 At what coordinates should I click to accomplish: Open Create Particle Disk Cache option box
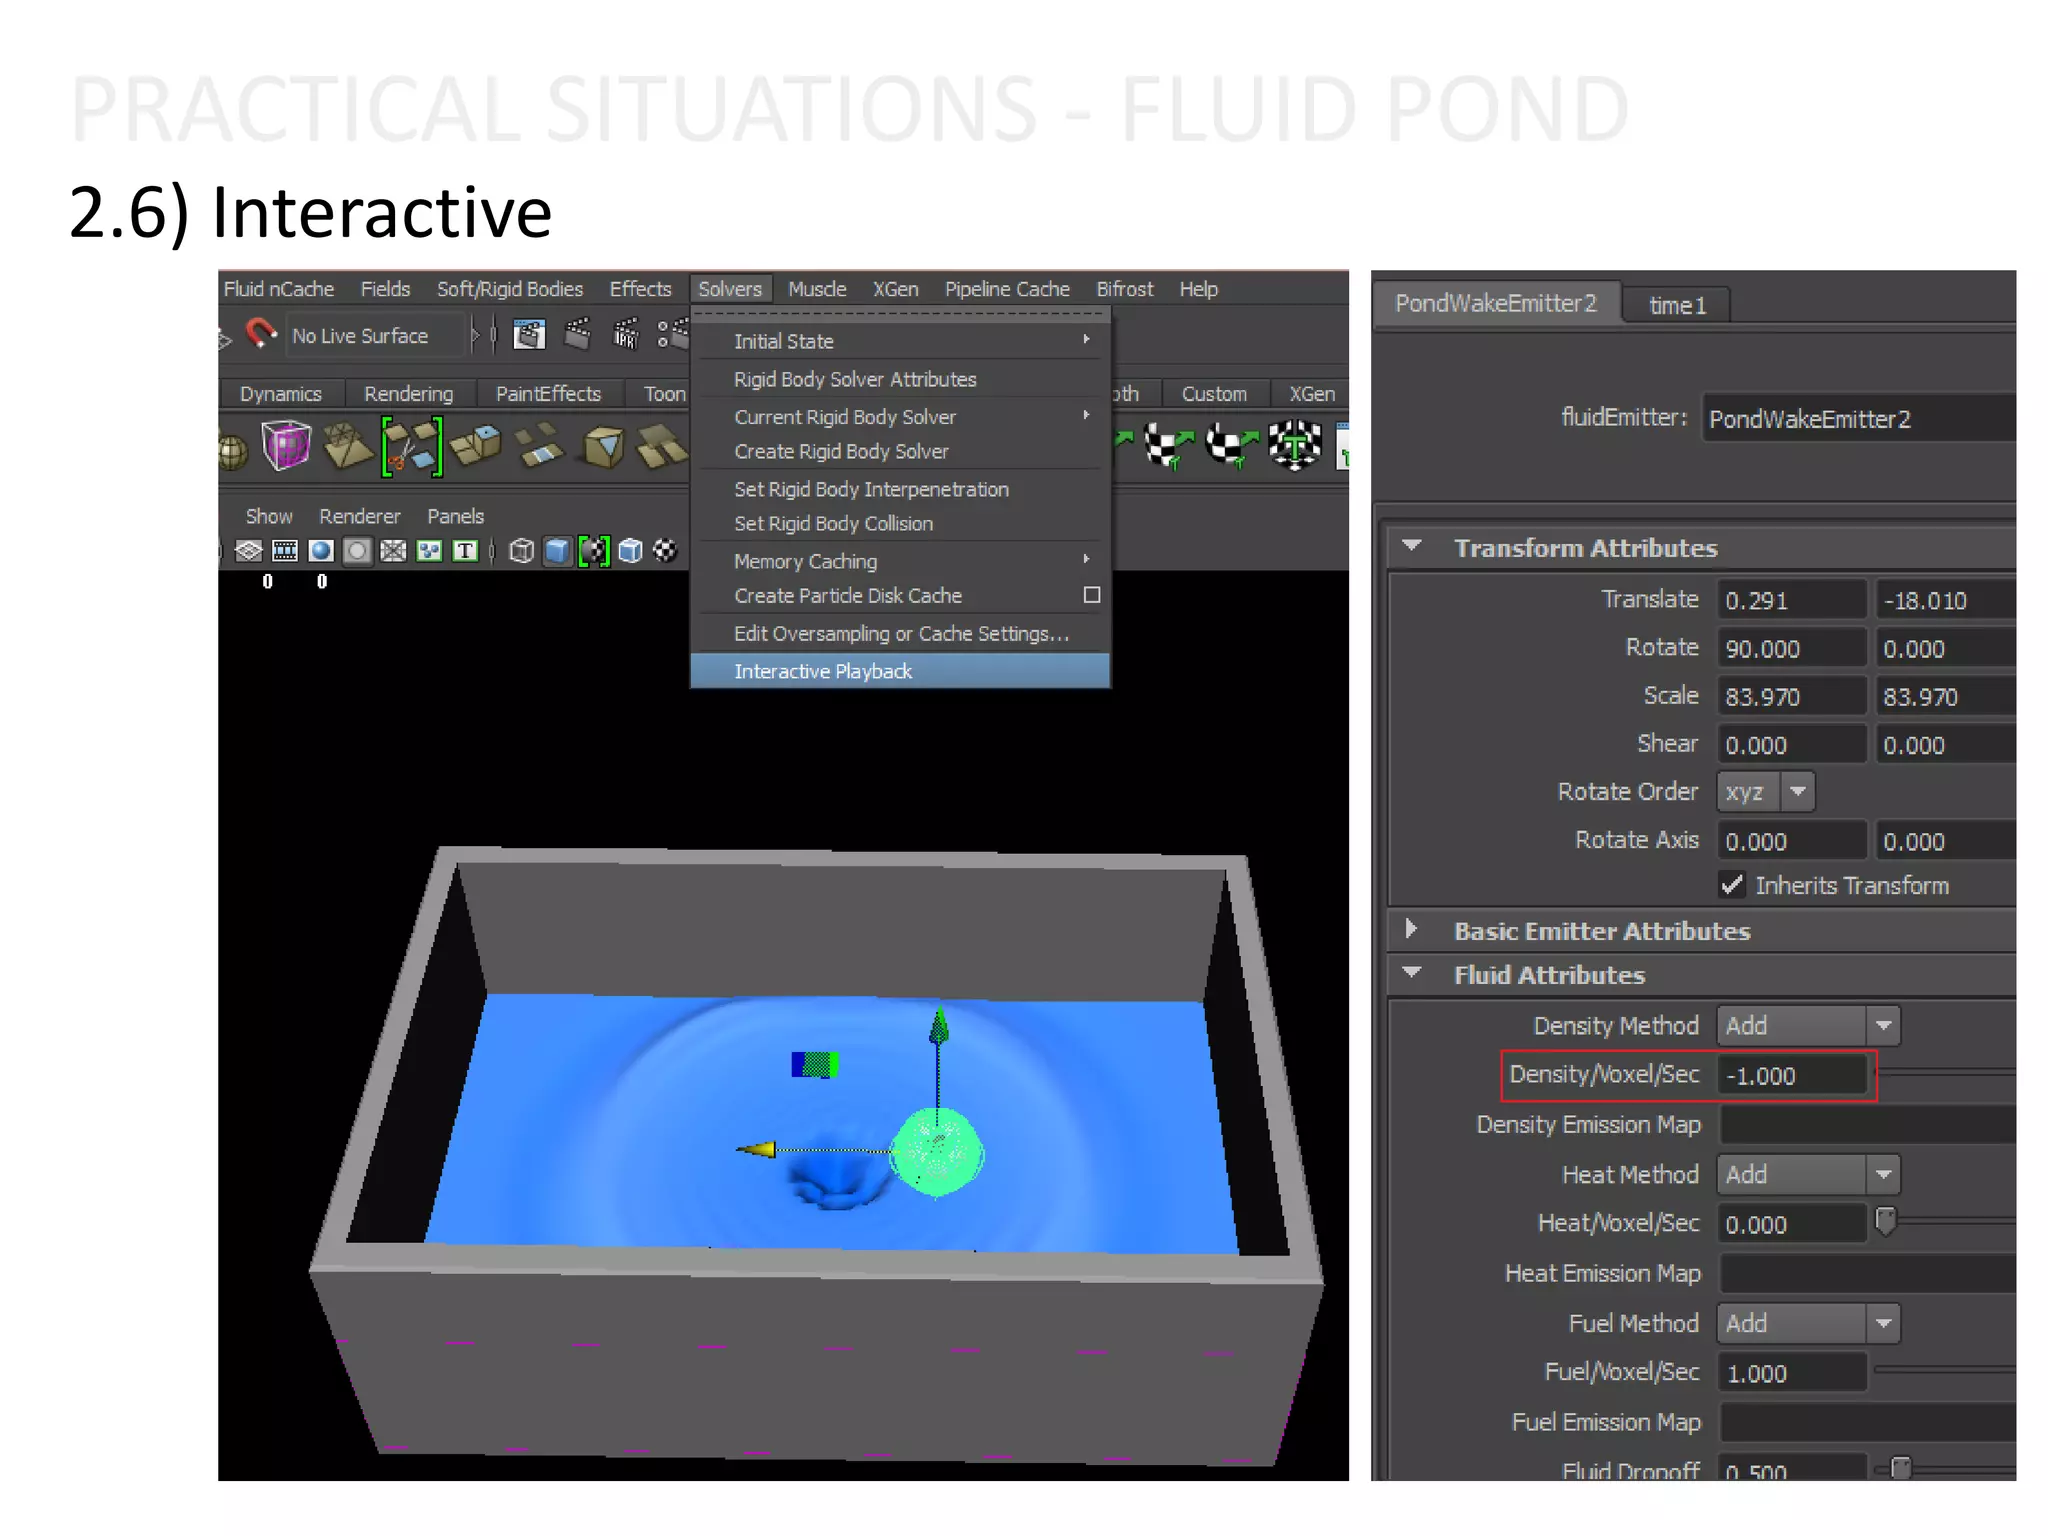coord(1092,595)
